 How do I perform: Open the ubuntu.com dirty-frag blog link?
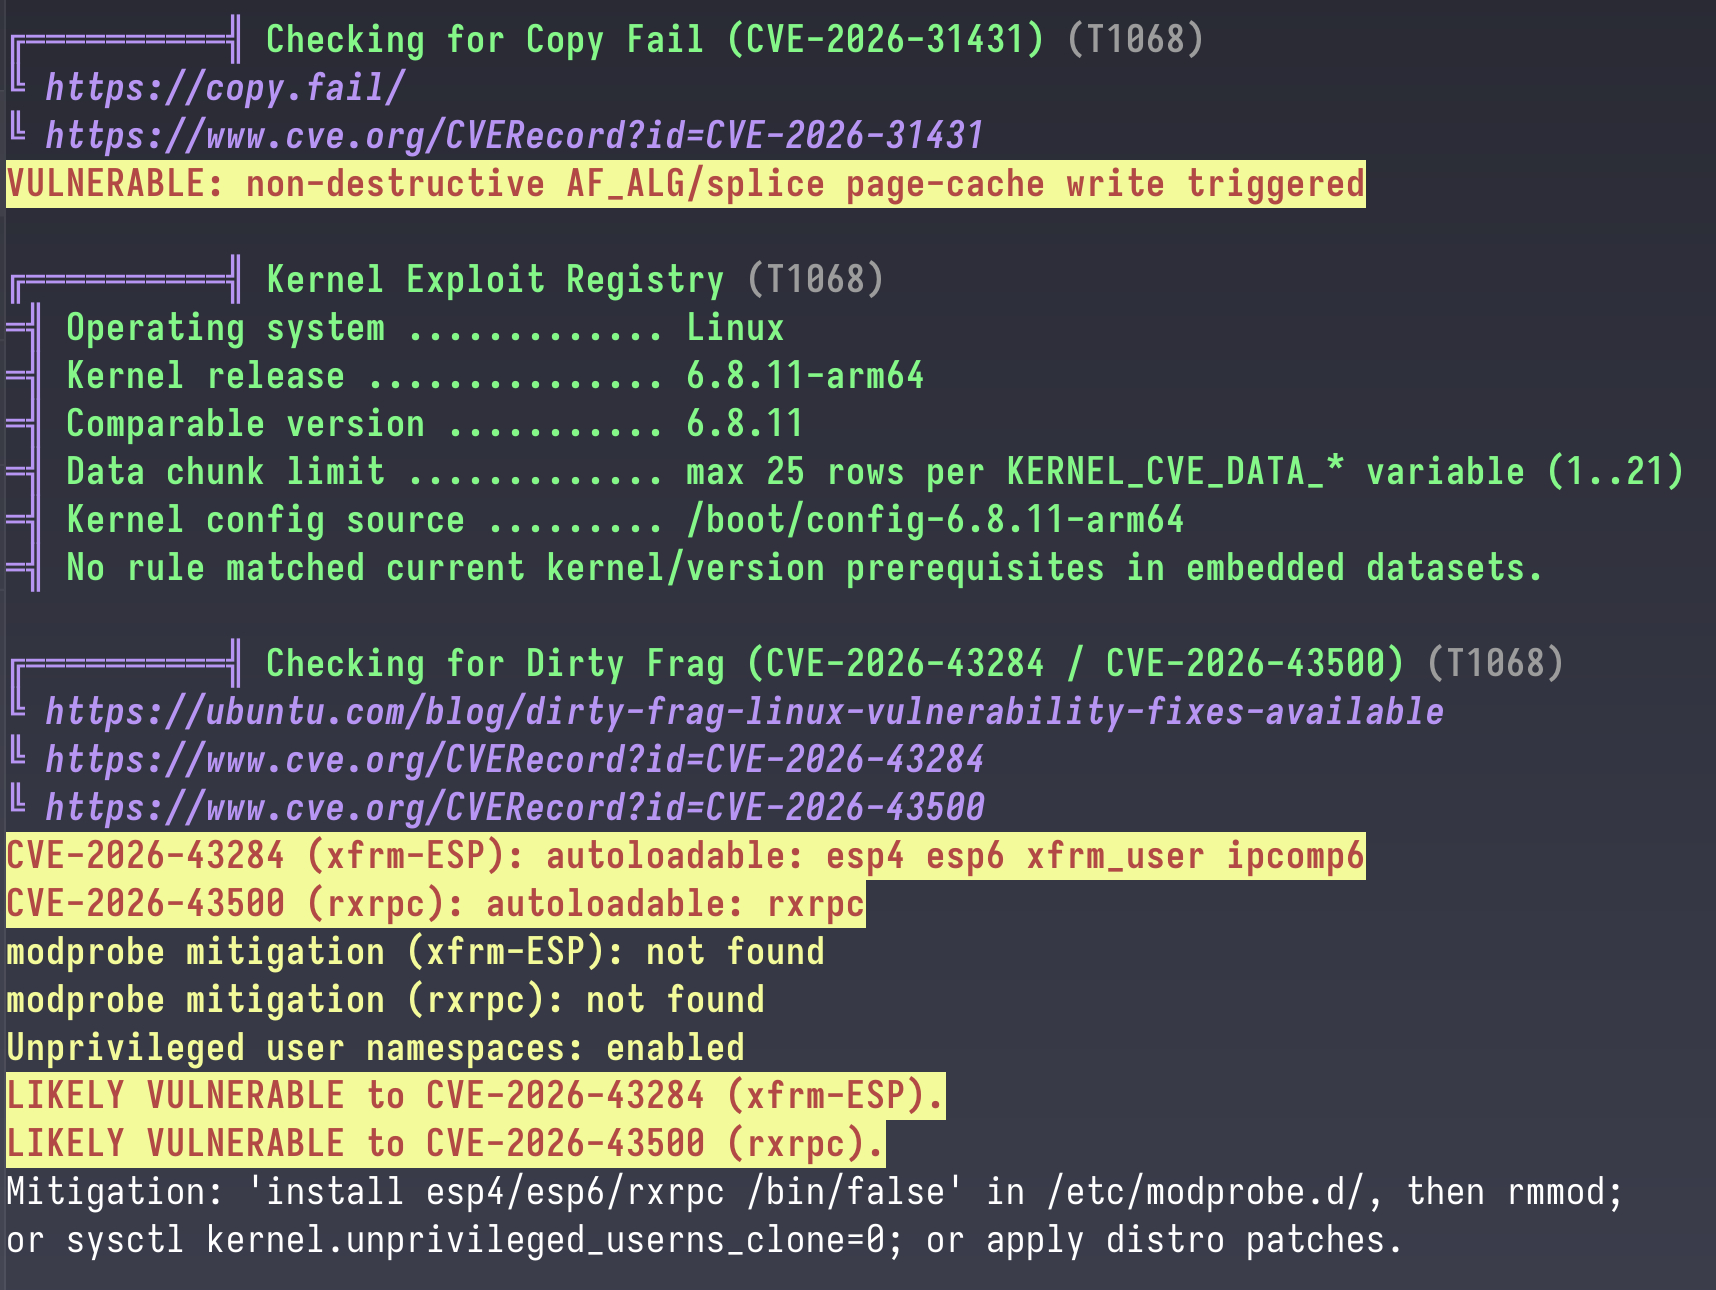click(745, 712)
